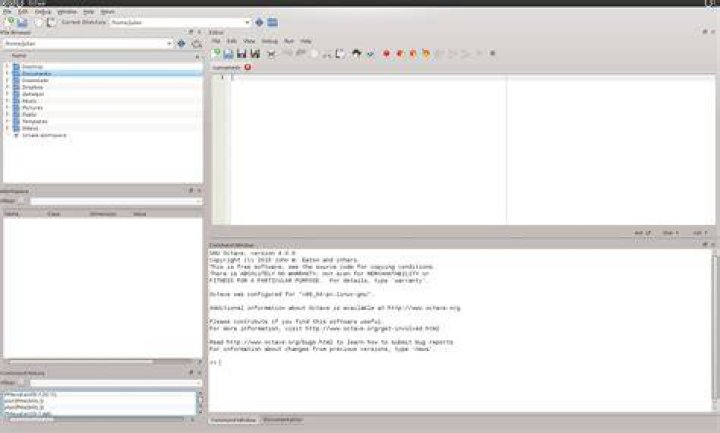720x433 pixels.
Task: Close the unnamed editor tab
Action: point(248,67)
